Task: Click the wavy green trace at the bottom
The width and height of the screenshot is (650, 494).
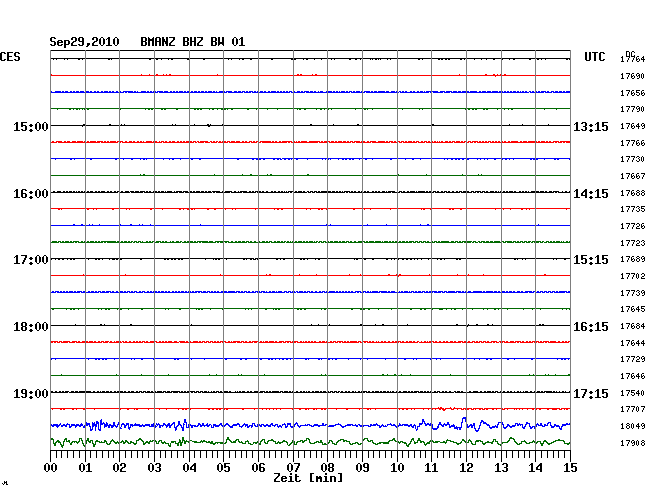Action: [x=310, y=442]
